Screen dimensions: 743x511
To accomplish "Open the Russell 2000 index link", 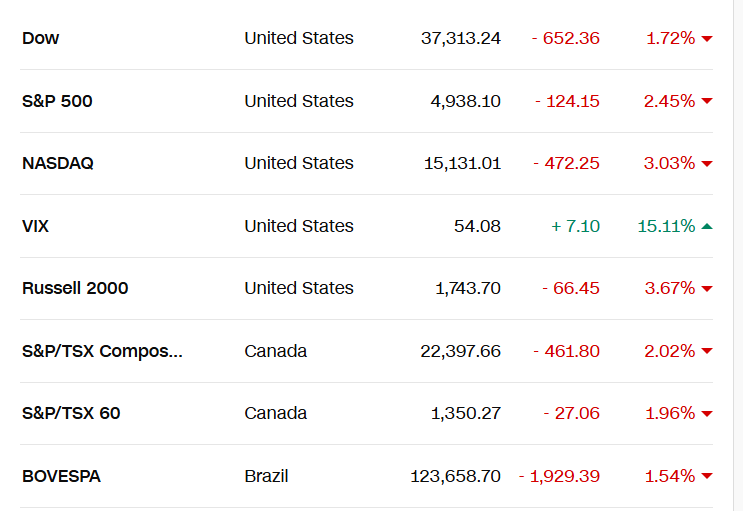I will 75,288.
